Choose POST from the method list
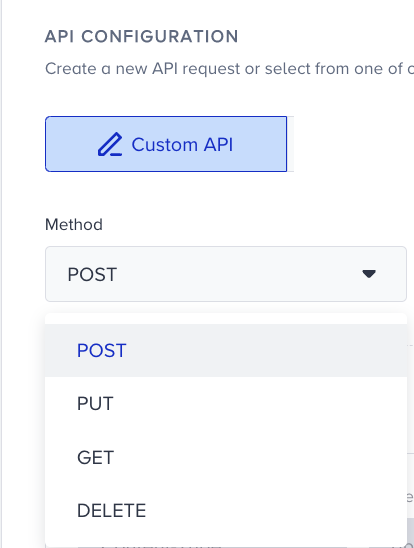Screen dimensions: 414x548 coord(101,350)
